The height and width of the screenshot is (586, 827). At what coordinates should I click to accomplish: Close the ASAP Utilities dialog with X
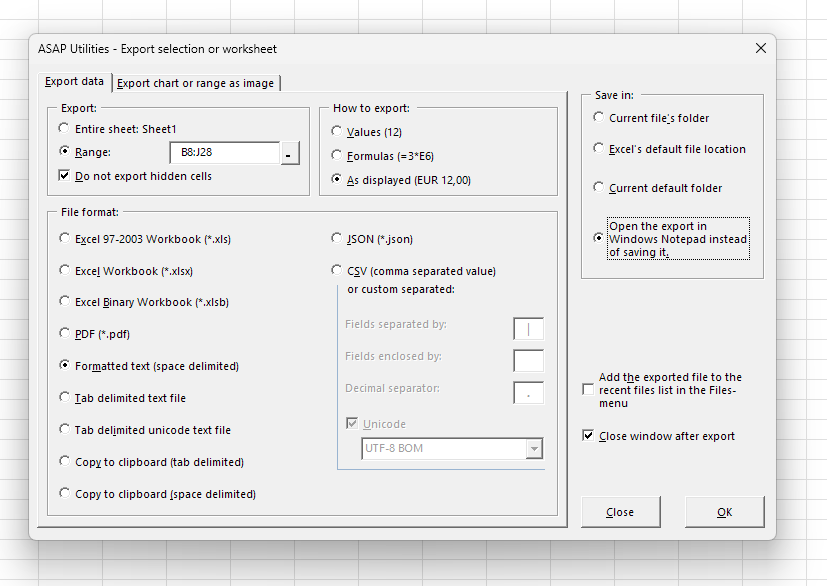pyautogui.click(x=761, y=49)
